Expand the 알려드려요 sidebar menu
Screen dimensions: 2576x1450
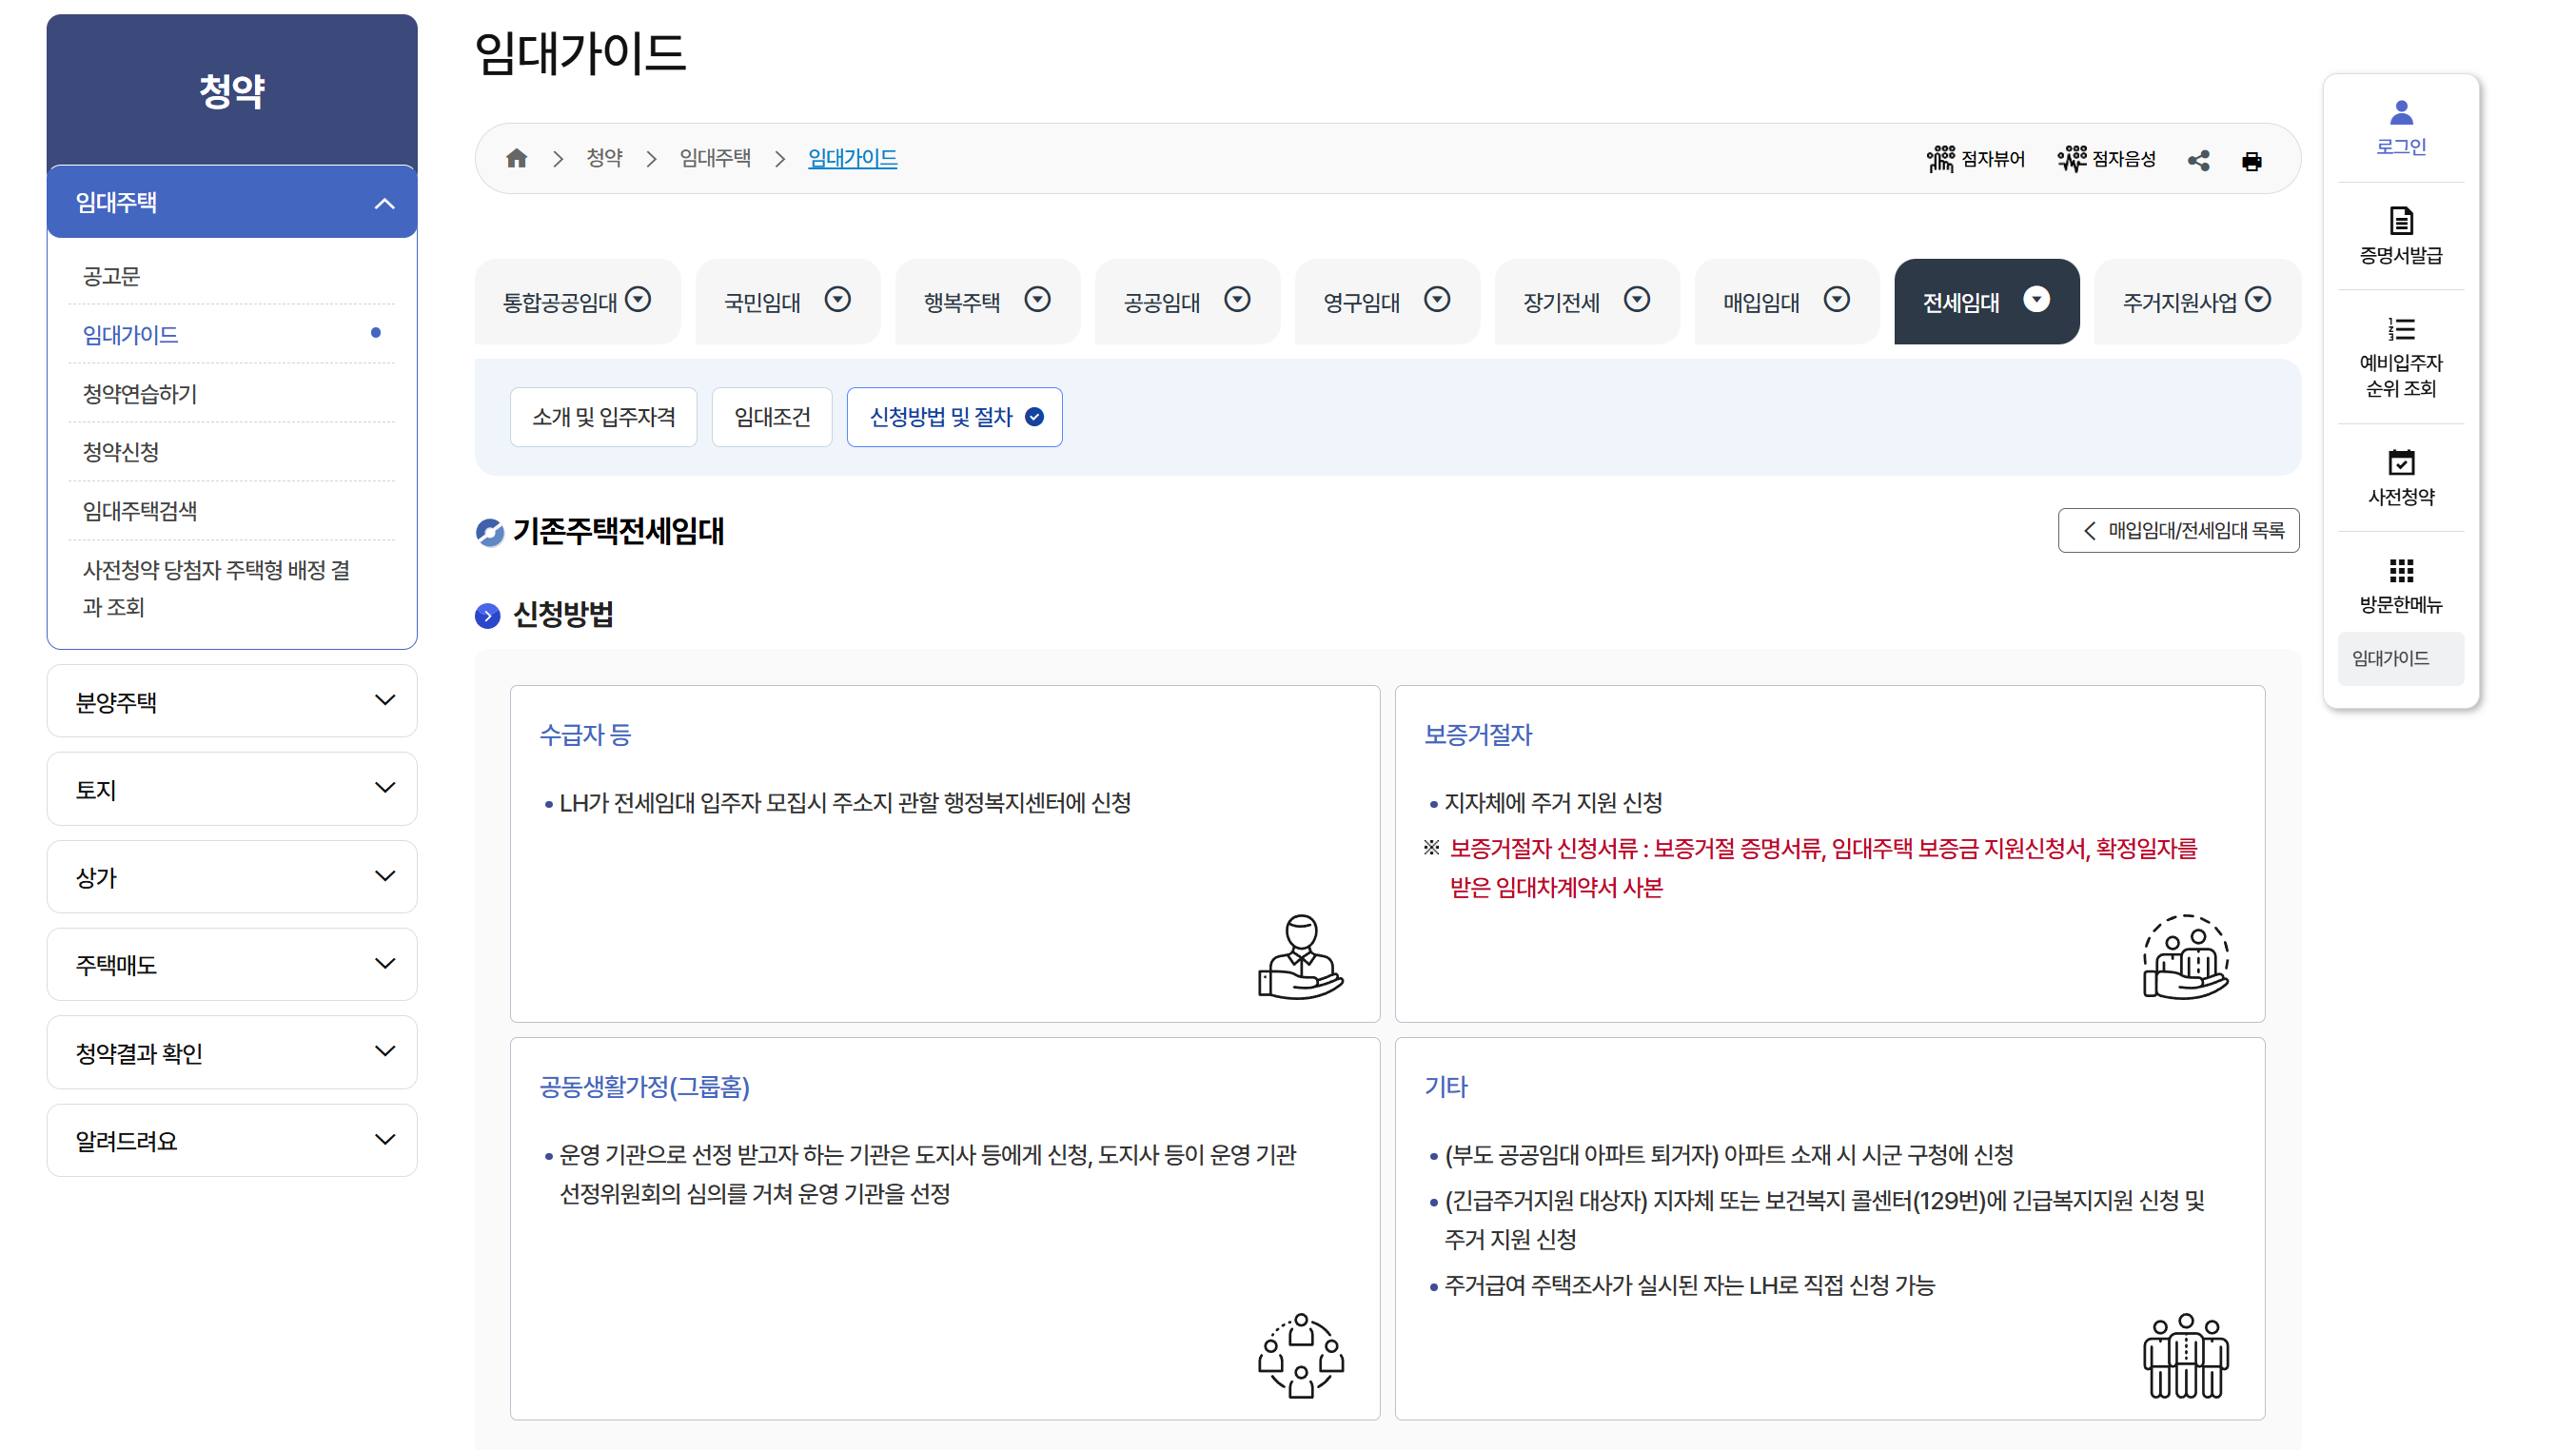232,1141
